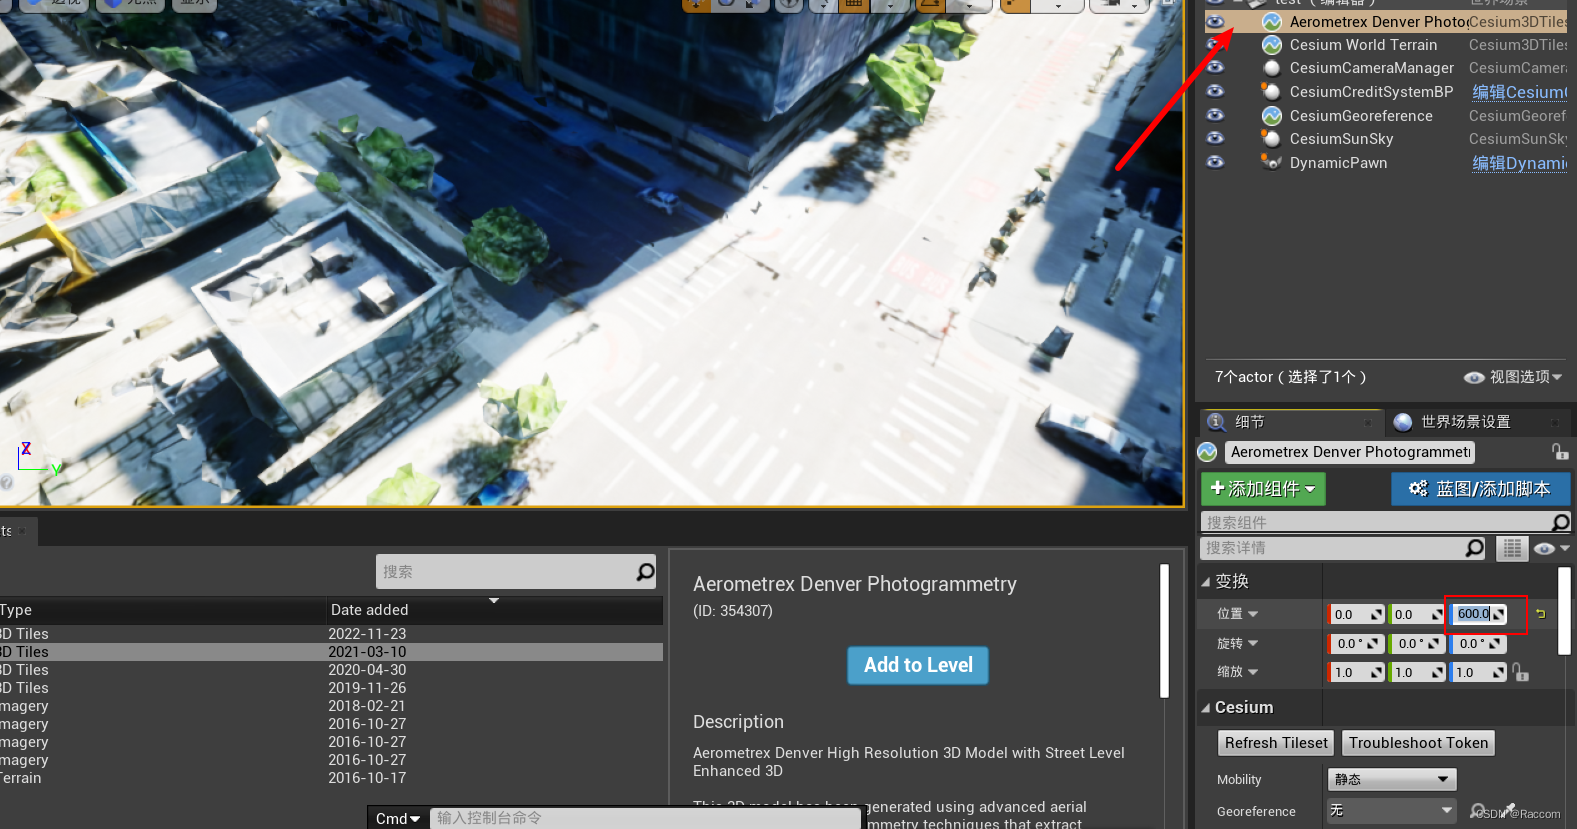This screenshot has height=829, width=1577.
Task: Open the Mobility 静态 dropdown
Action: click(x=1391, y=779)
